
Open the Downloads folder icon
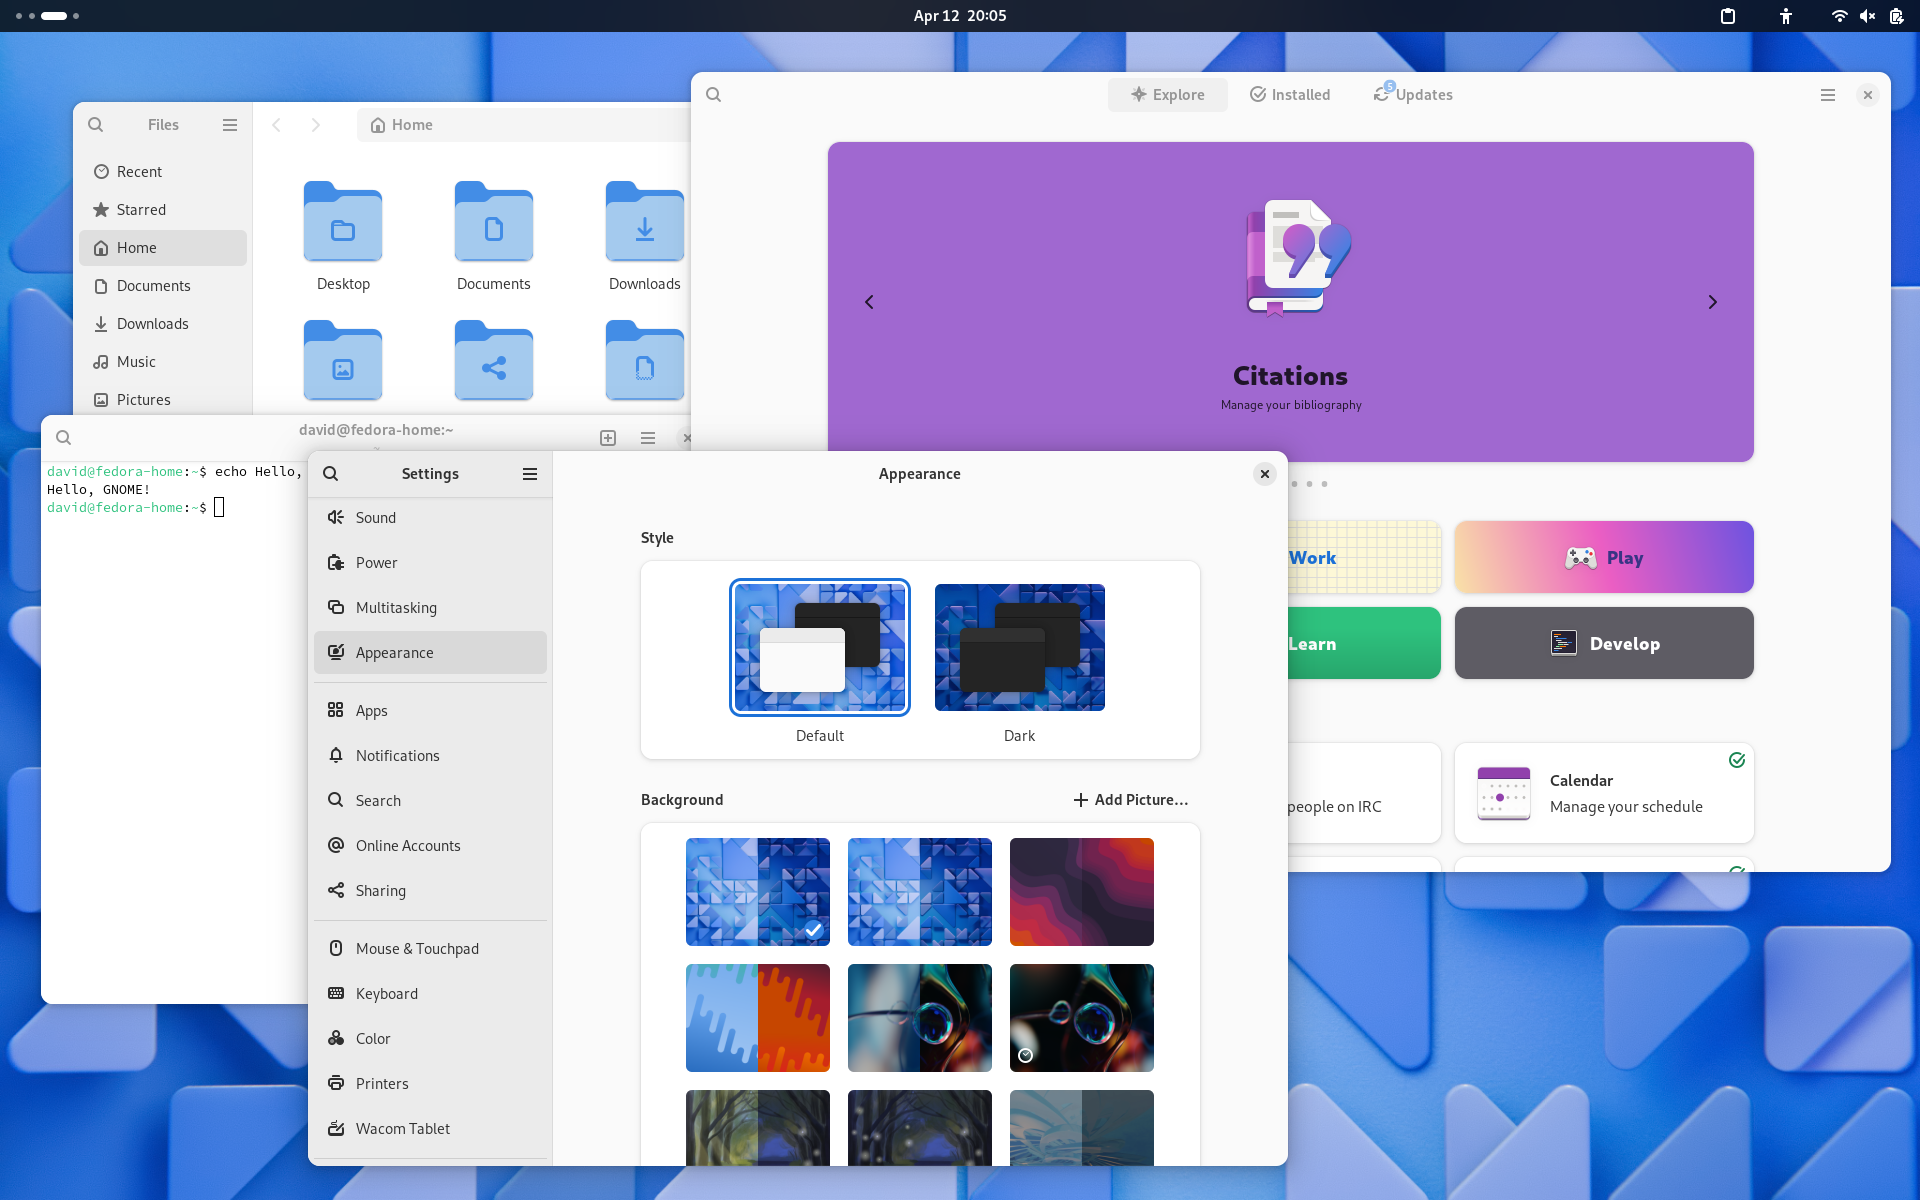pos(644,225)
